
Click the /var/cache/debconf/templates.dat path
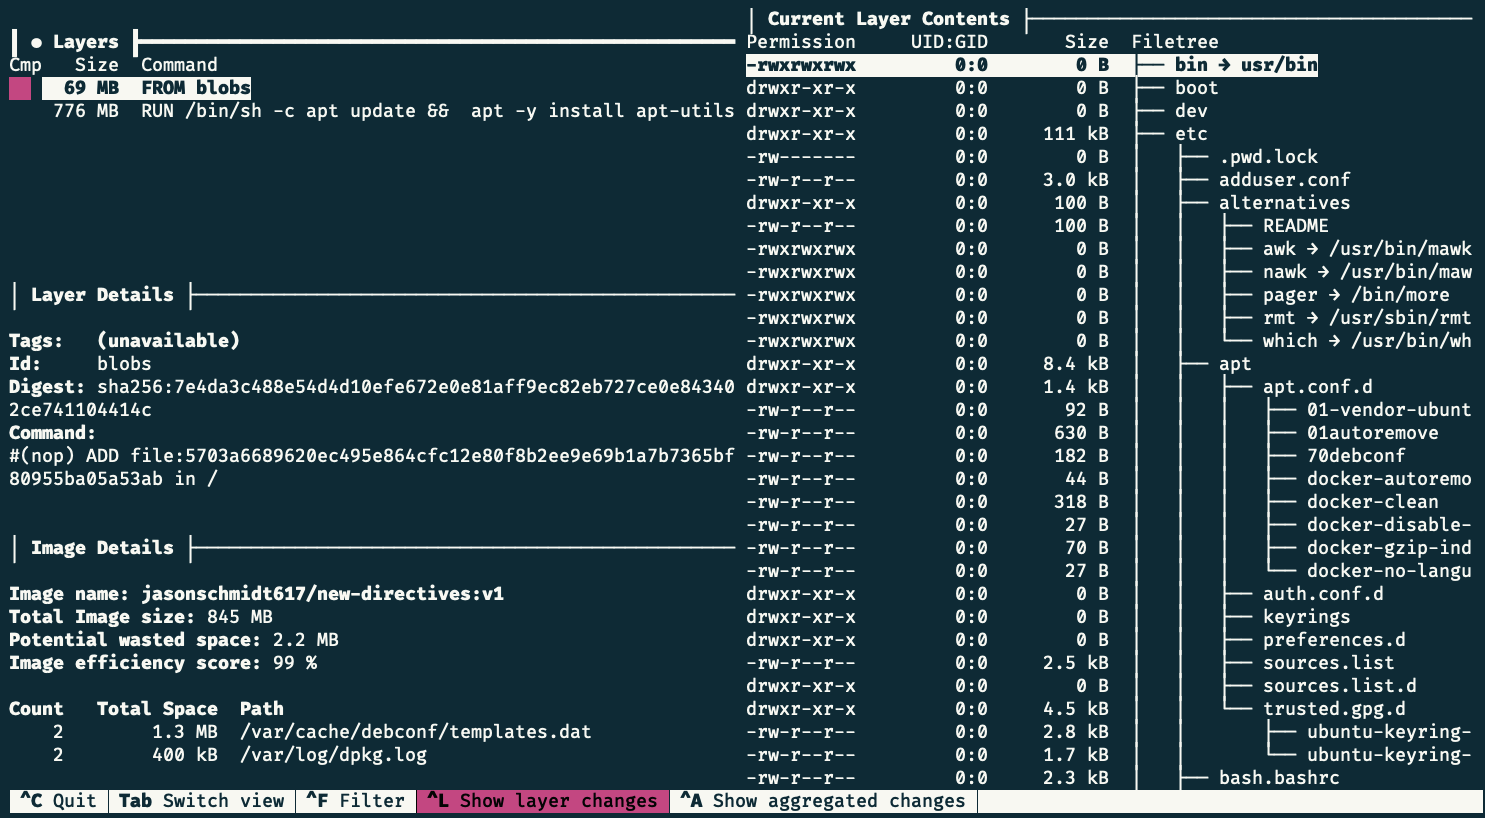coord(415,732)
